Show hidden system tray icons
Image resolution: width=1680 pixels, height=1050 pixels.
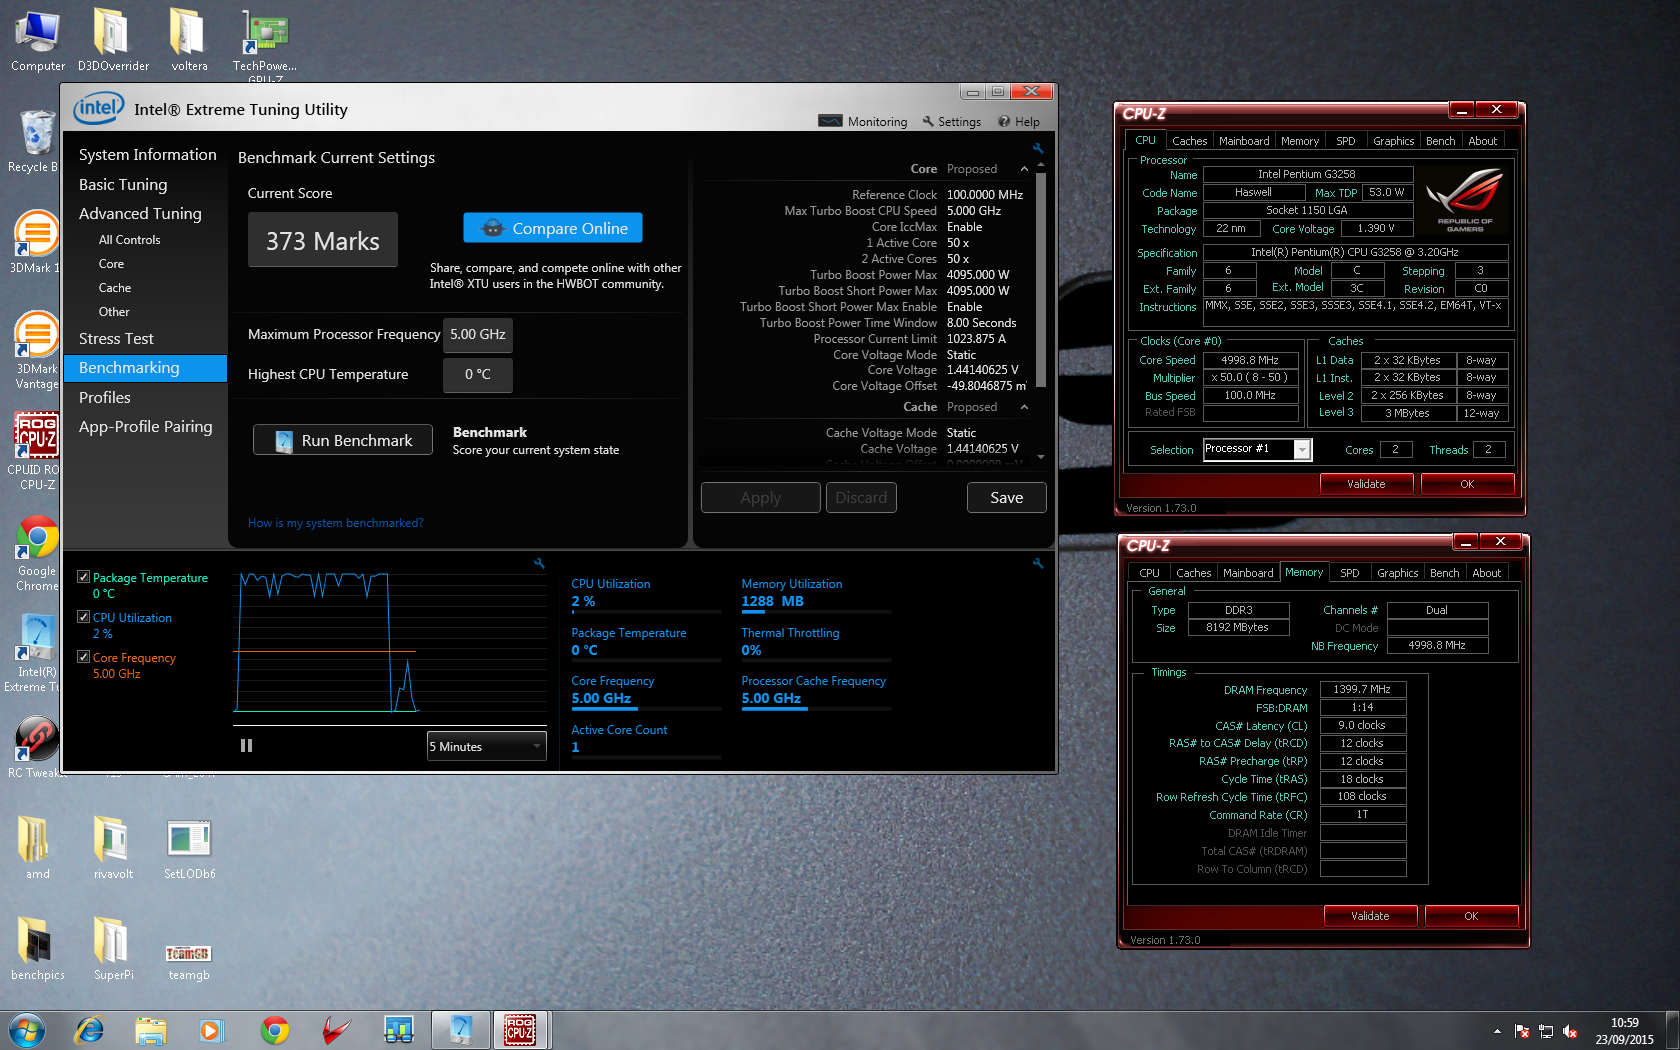1497,1031
